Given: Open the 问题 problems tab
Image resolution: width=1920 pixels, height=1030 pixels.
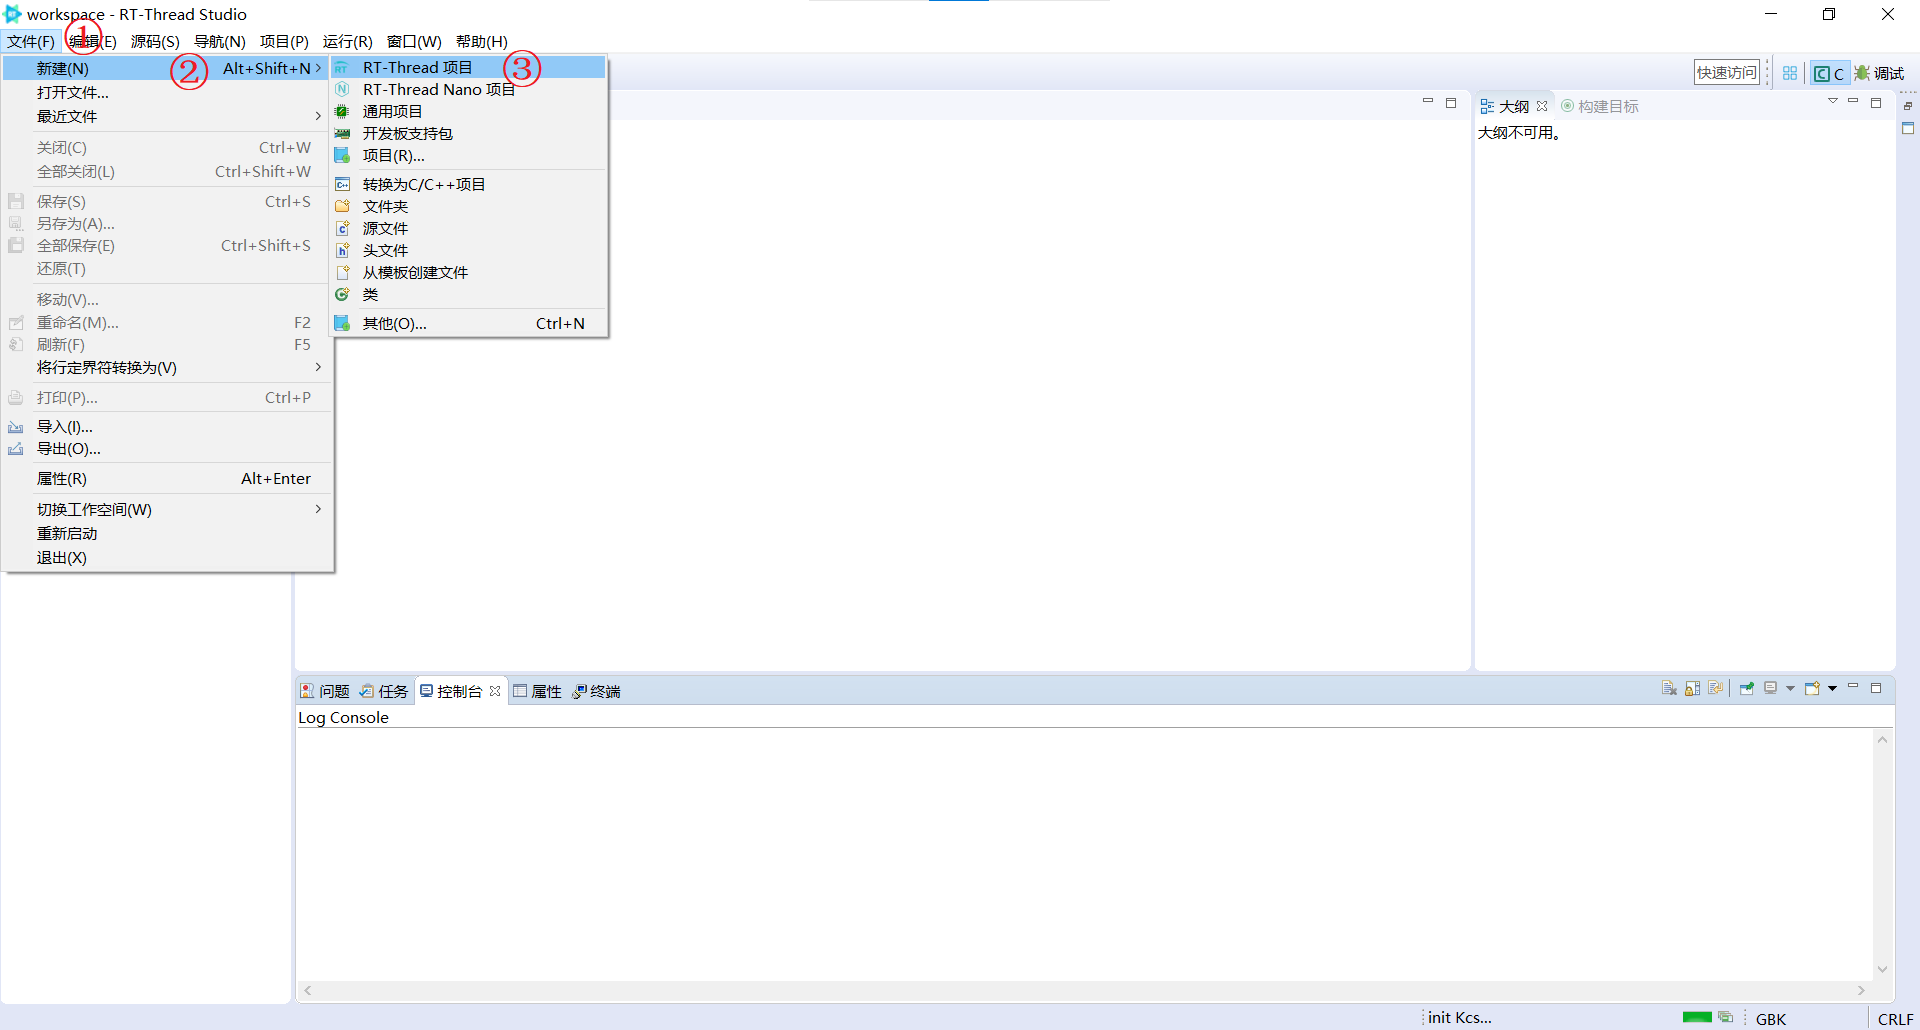Looking at the screenshot, I should (x=325, y=691).
